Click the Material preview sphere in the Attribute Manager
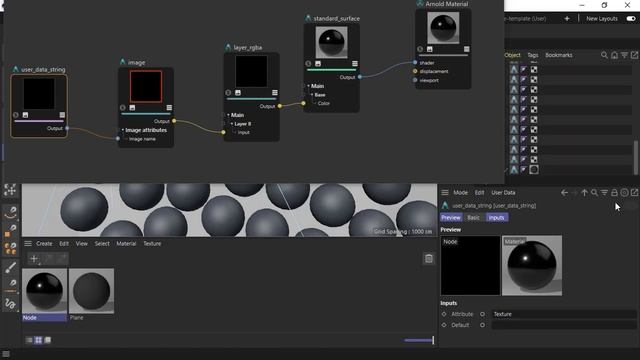Screen dimensions: 640x360 coord(532,266)
